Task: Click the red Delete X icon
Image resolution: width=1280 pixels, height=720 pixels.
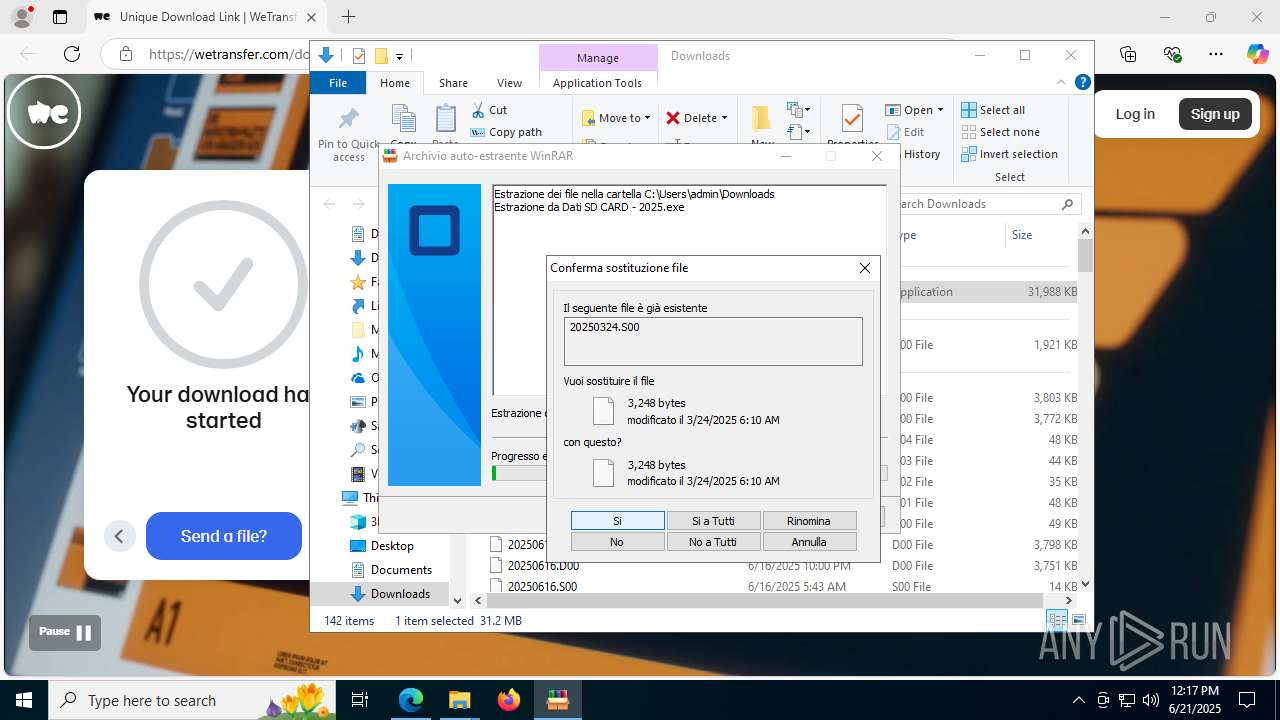Action: point(673,118)
